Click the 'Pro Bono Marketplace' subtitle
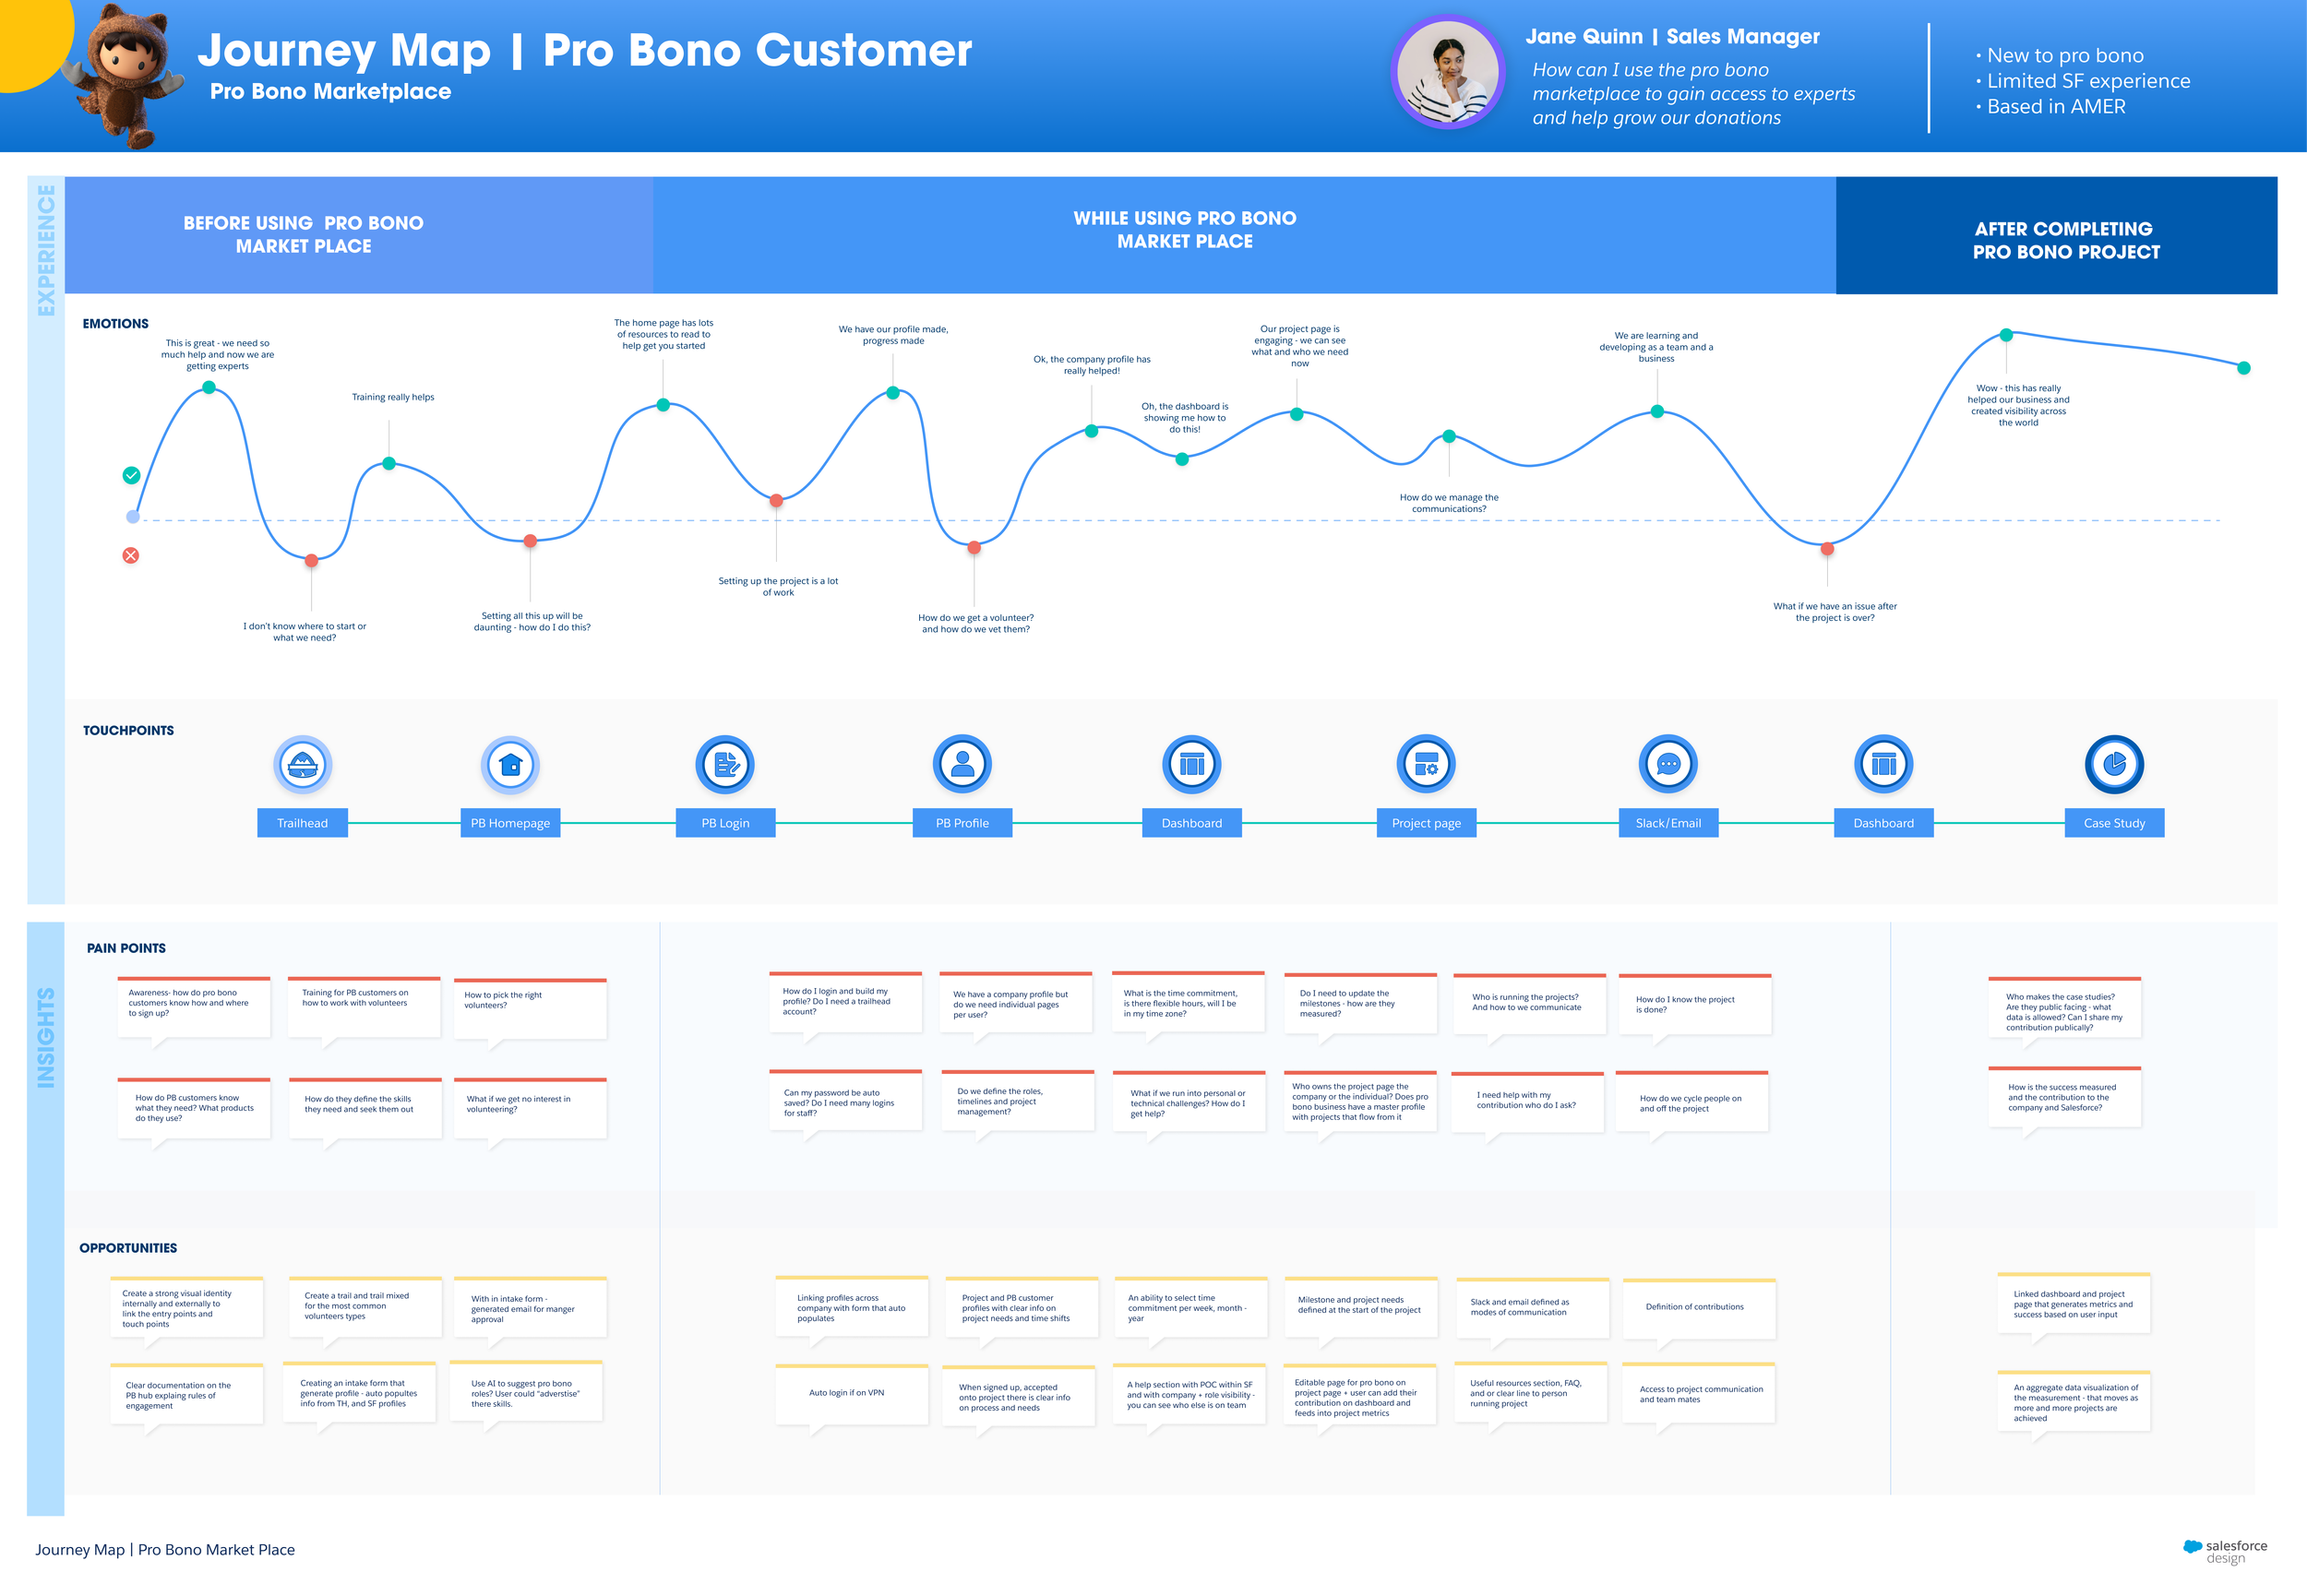This screenshot has width=2307, height=1596. [x=330, y=91]
